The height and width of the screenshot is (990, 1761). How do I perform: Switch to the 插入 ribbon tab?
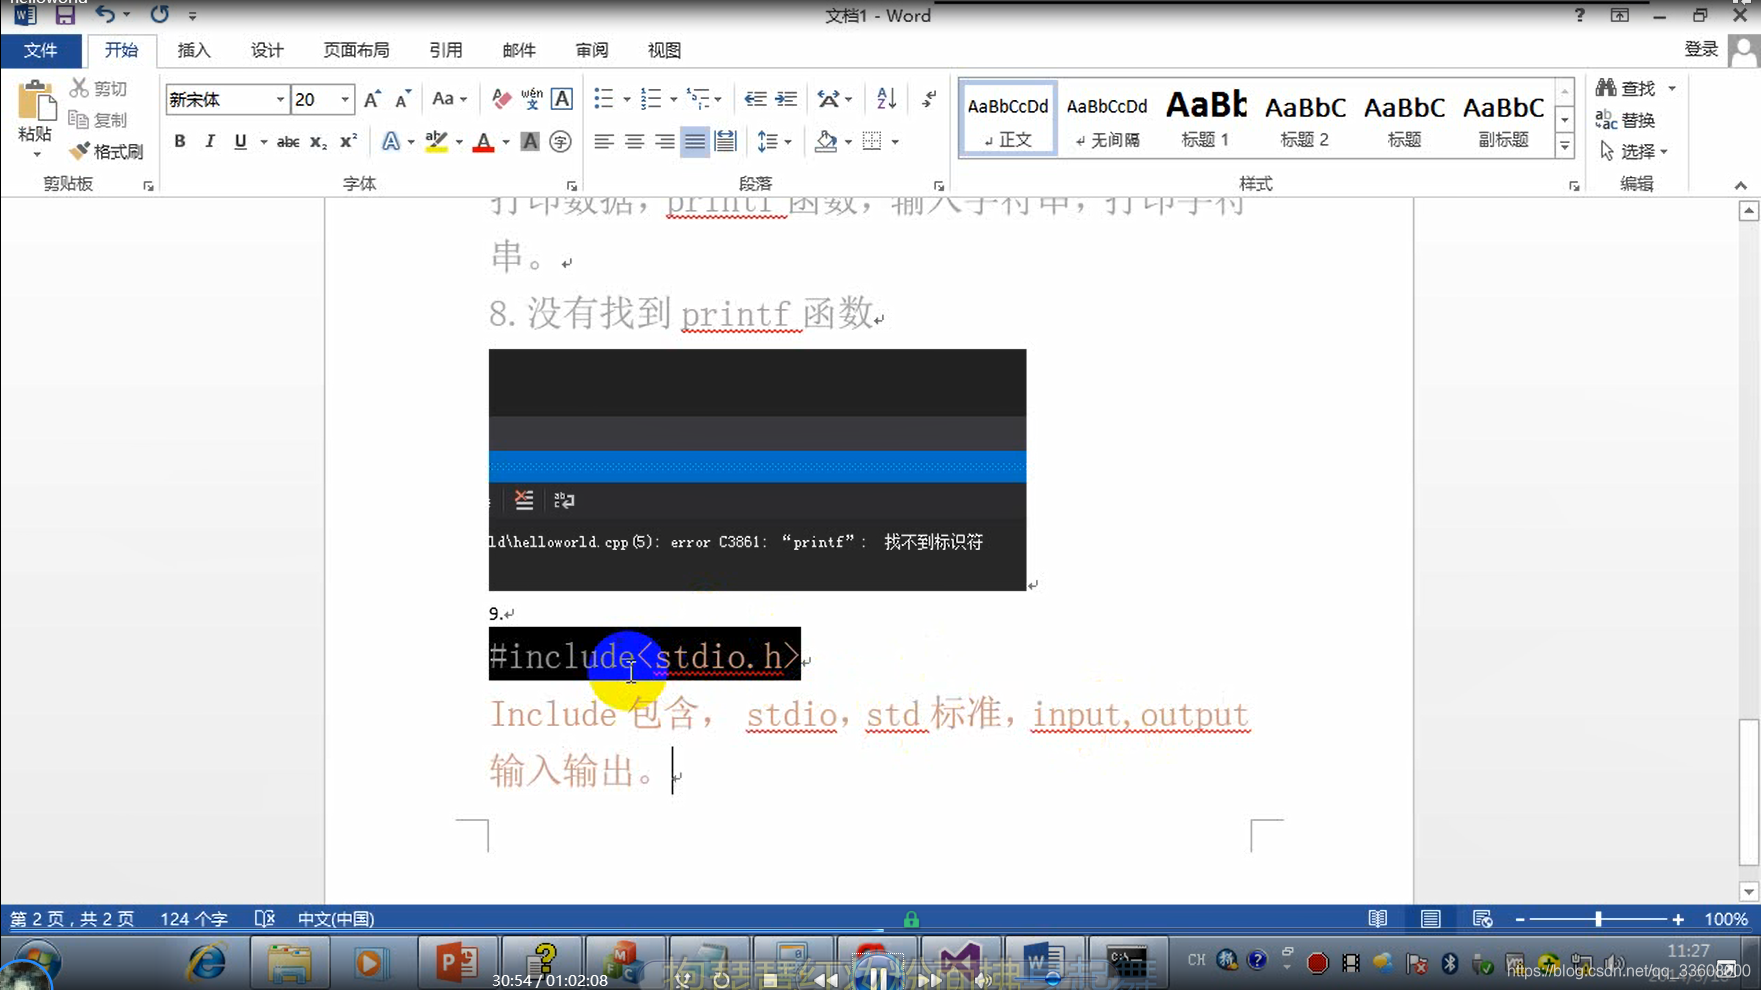coord(194,50)
